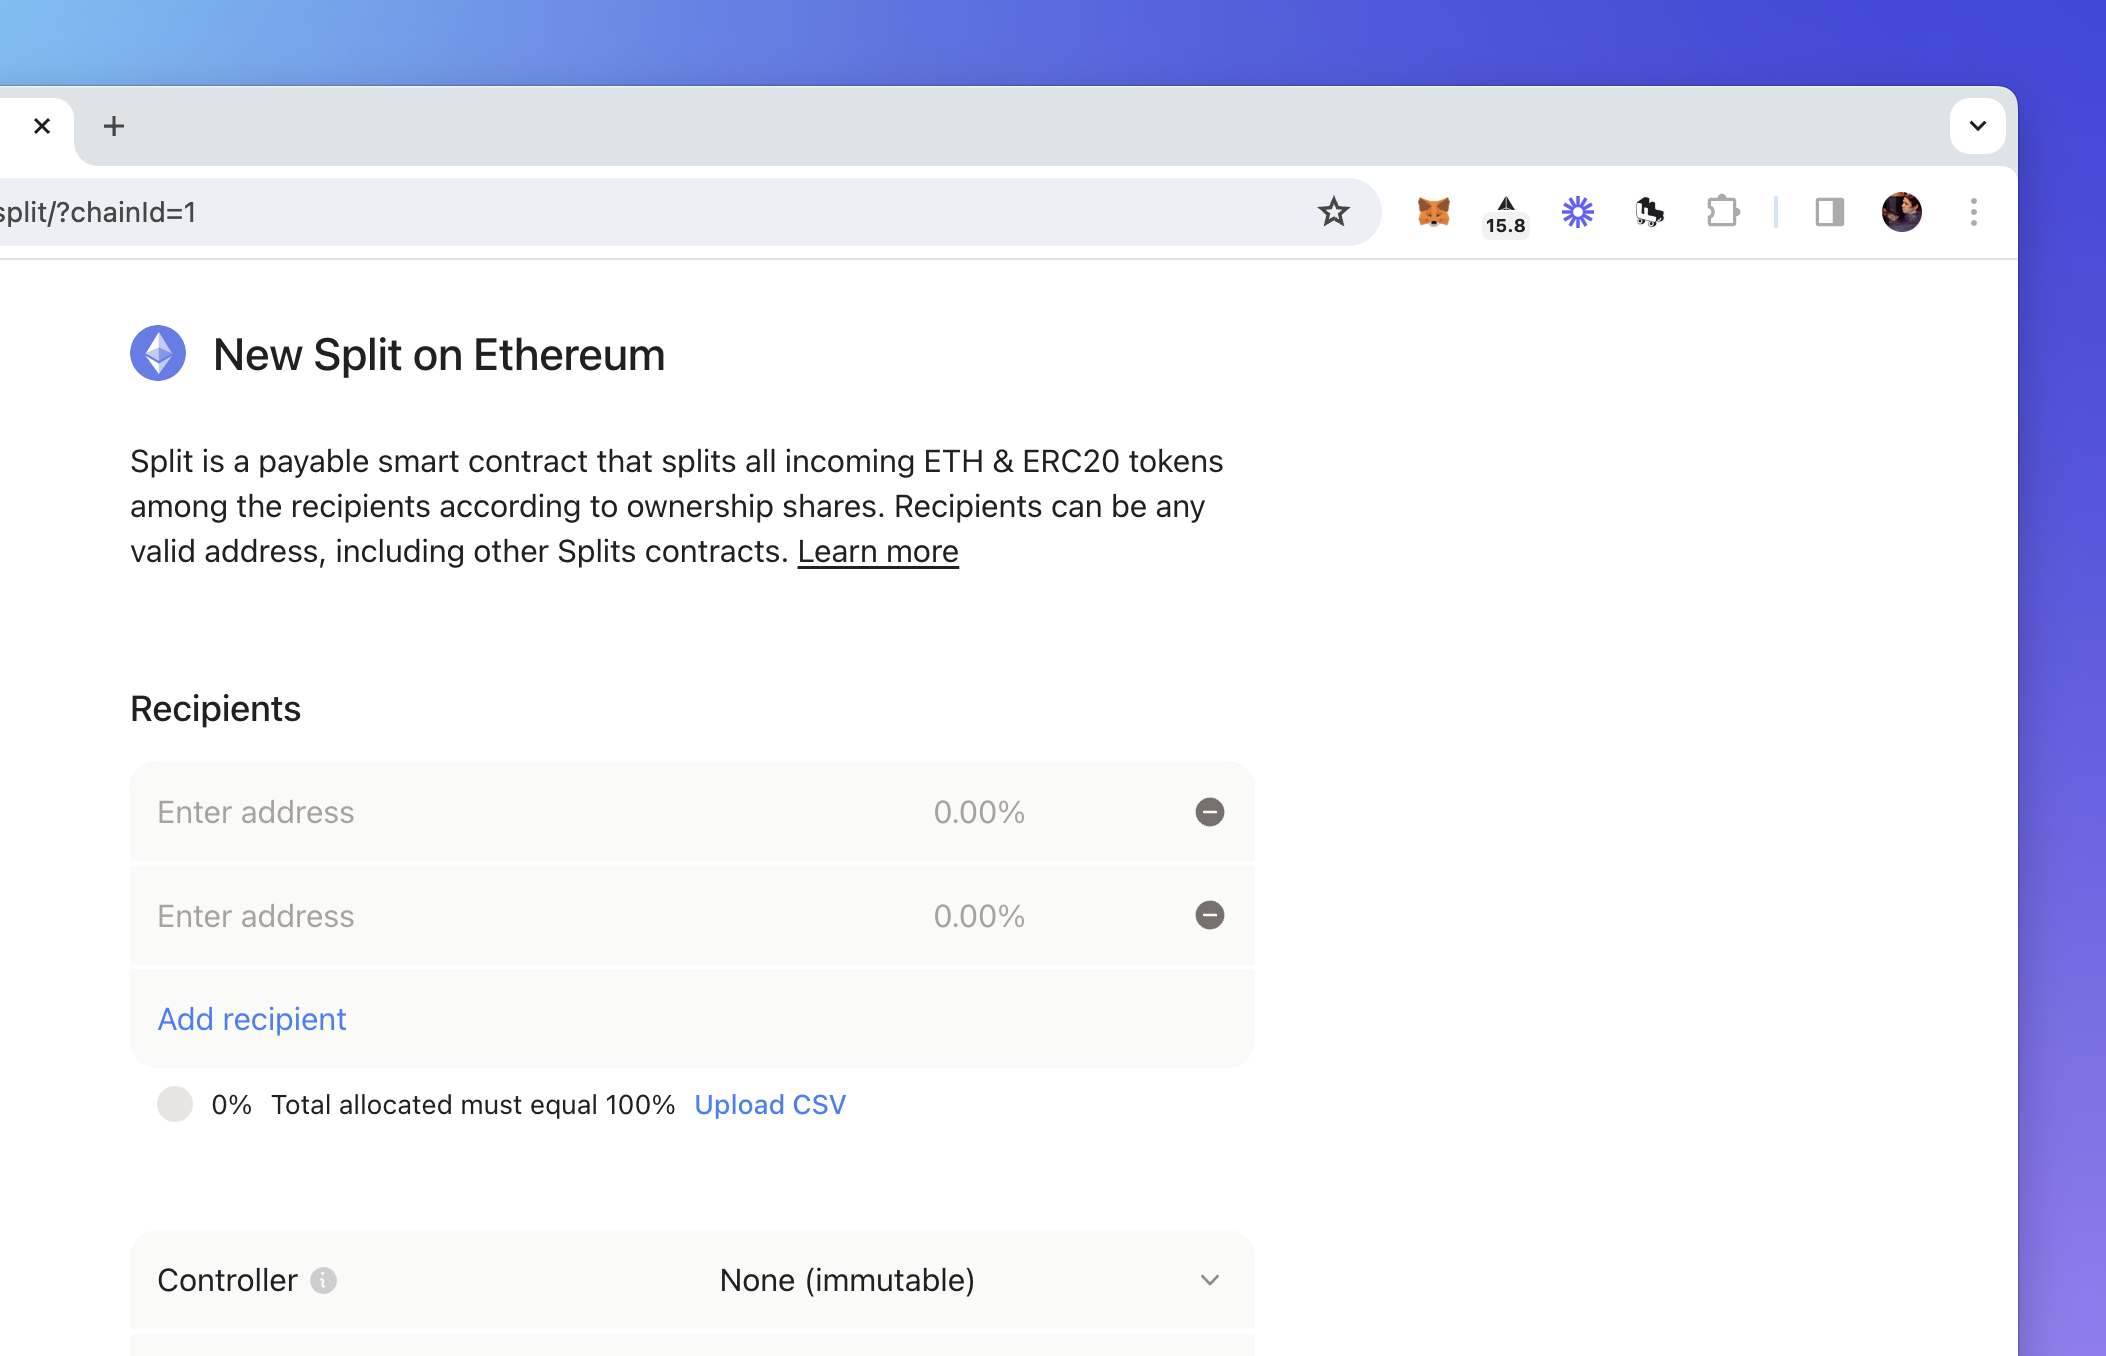Open the Extensions puzzle piece menu
The width and height of the screenshot is (2106, 1356).
[1722, 212]
